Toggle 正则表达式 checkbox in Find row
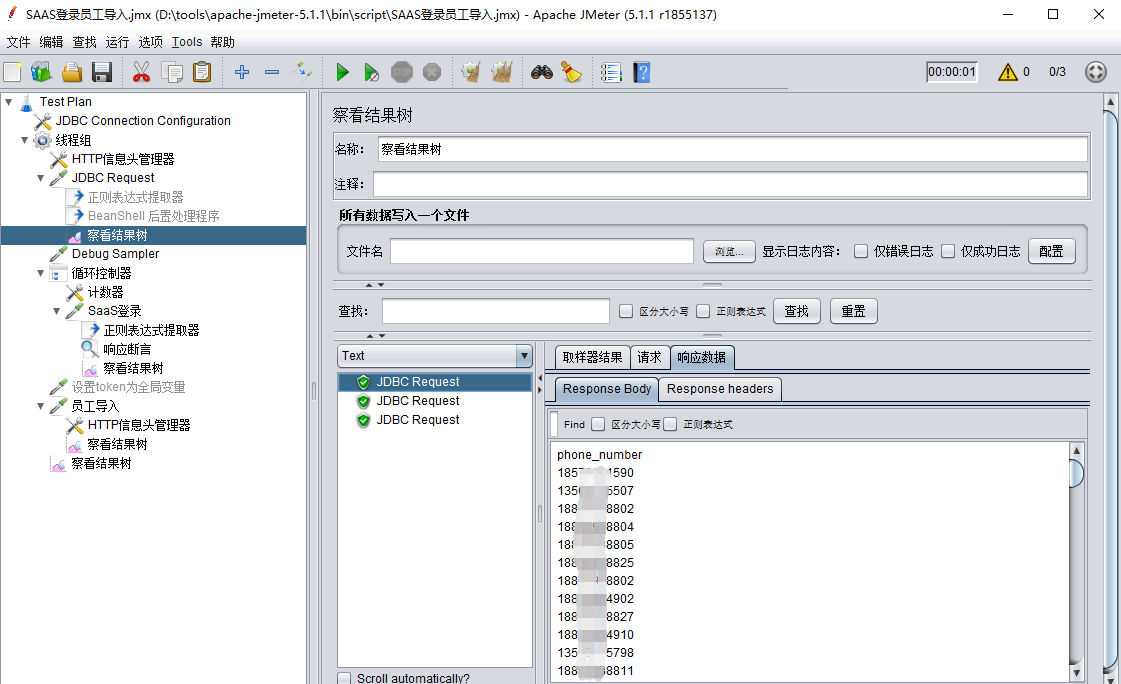This screenshot has width=1121, height=684. point(670,425)
